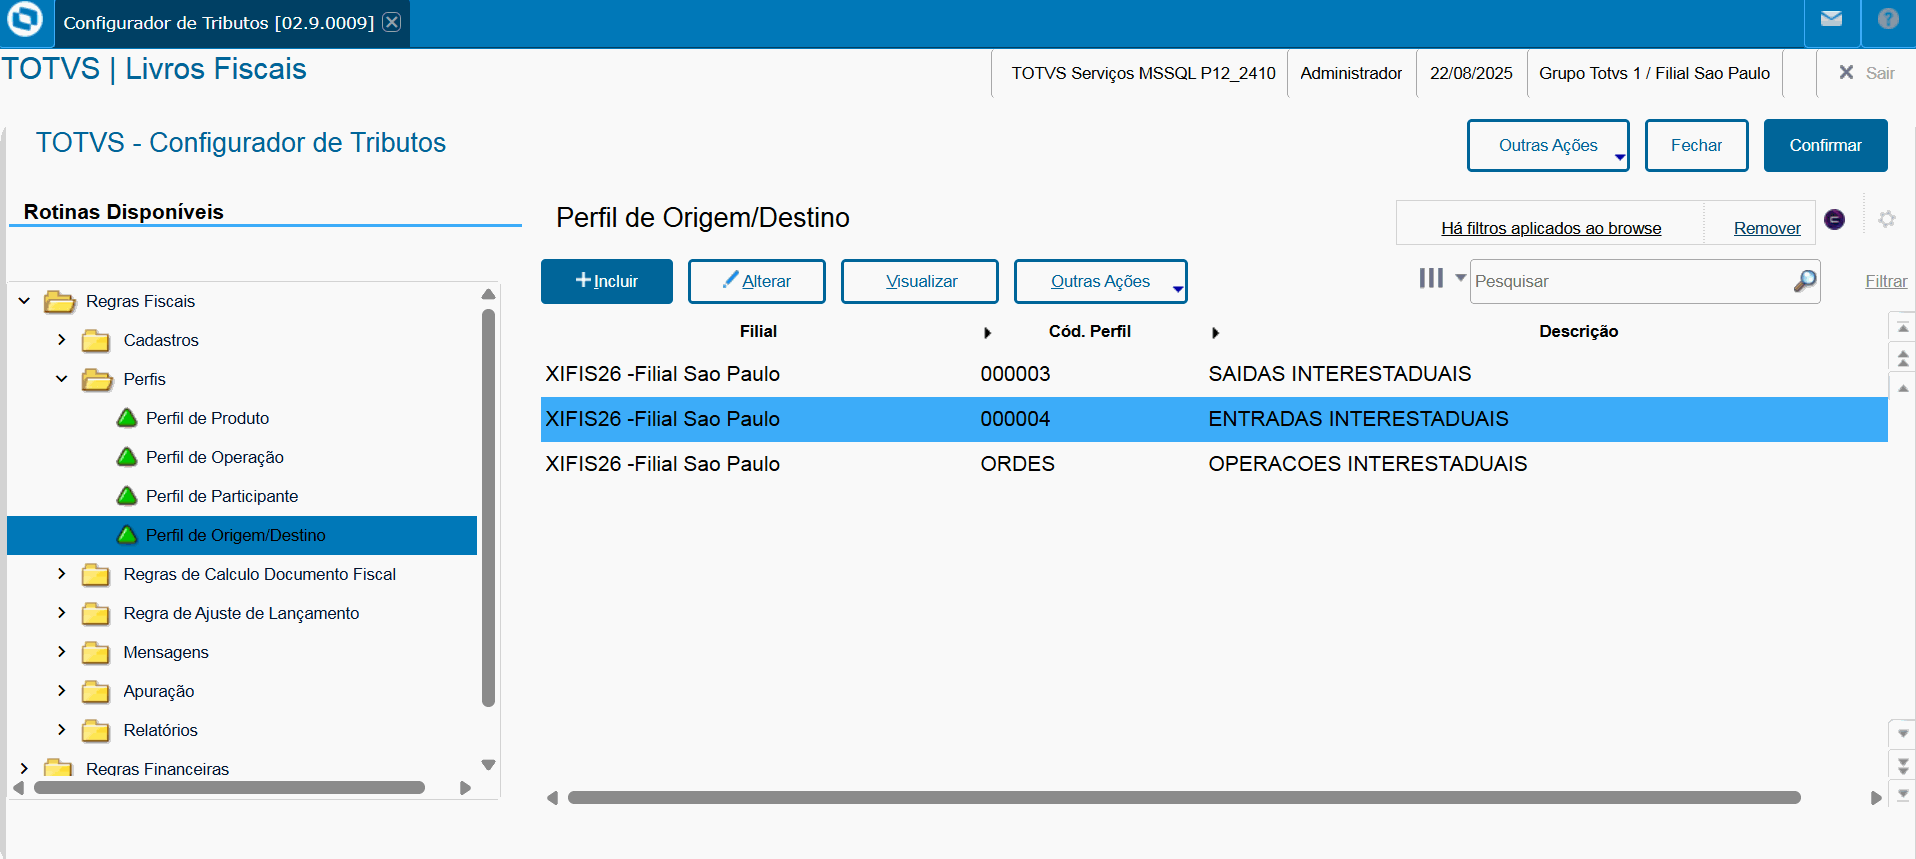Image resolution: width=1916 pixels, height=859 pixels.
Task: Click the Fechar button
Action: click(x=1697, y=145)
